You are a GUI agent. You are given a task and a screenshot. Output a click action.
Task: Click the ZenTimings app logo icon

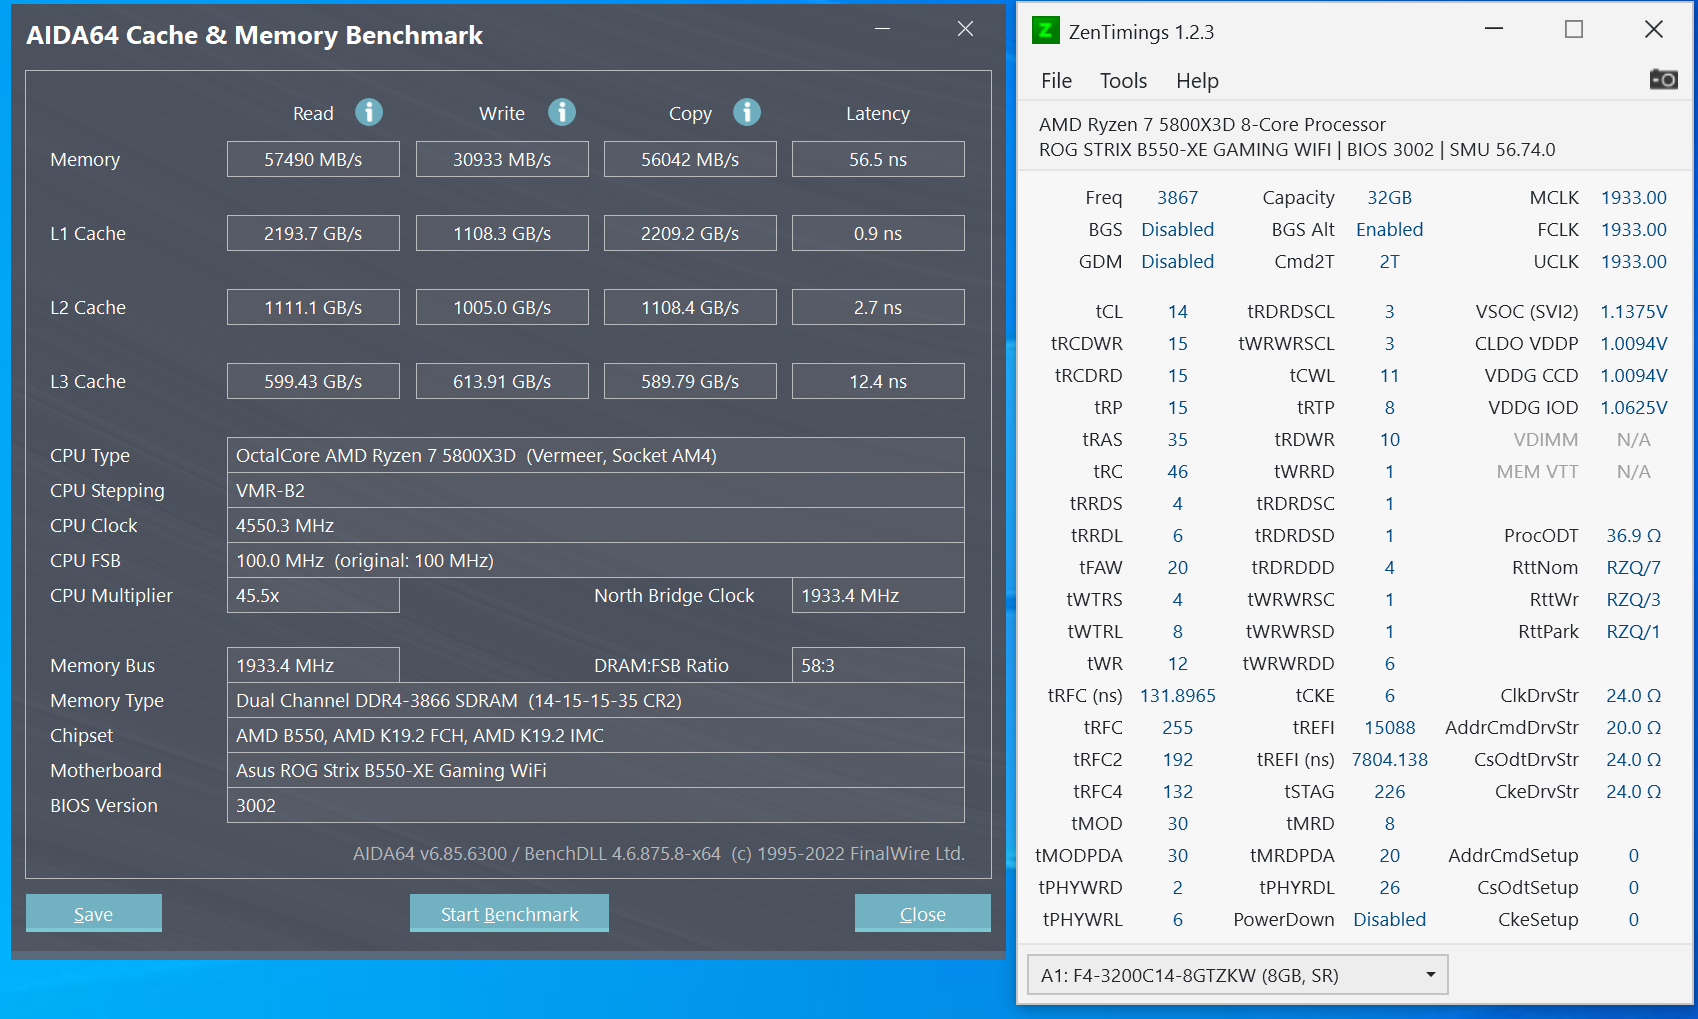click(x=1045, y=30)
